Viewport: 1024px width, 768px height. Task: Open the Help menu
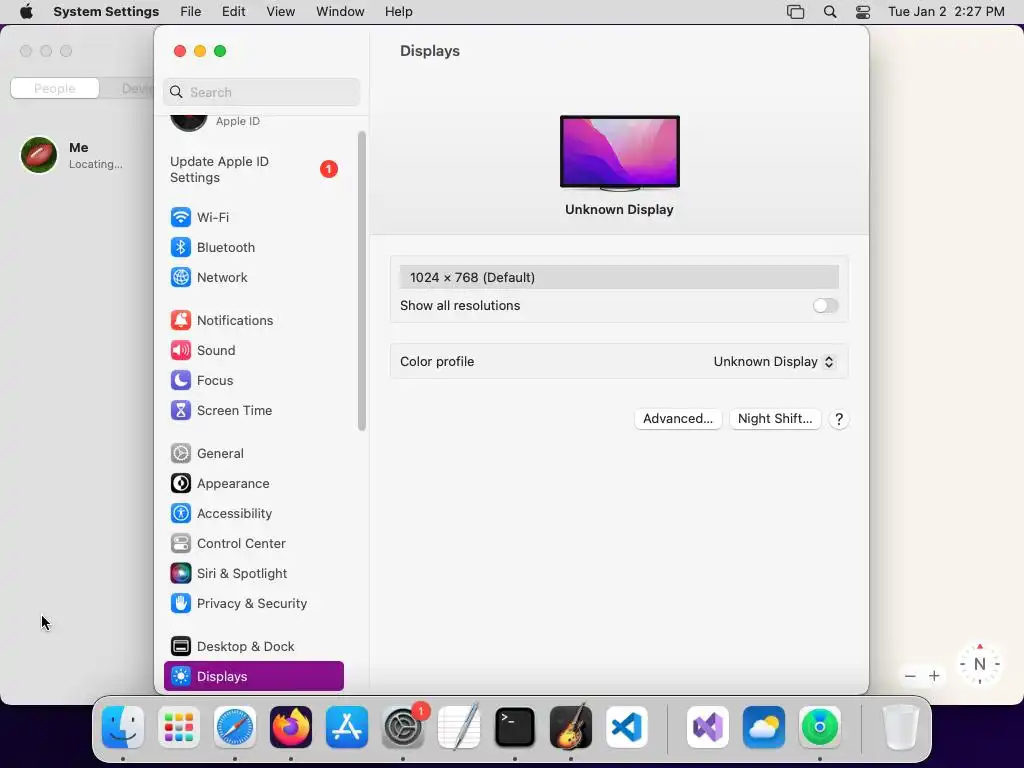point(398,12)
